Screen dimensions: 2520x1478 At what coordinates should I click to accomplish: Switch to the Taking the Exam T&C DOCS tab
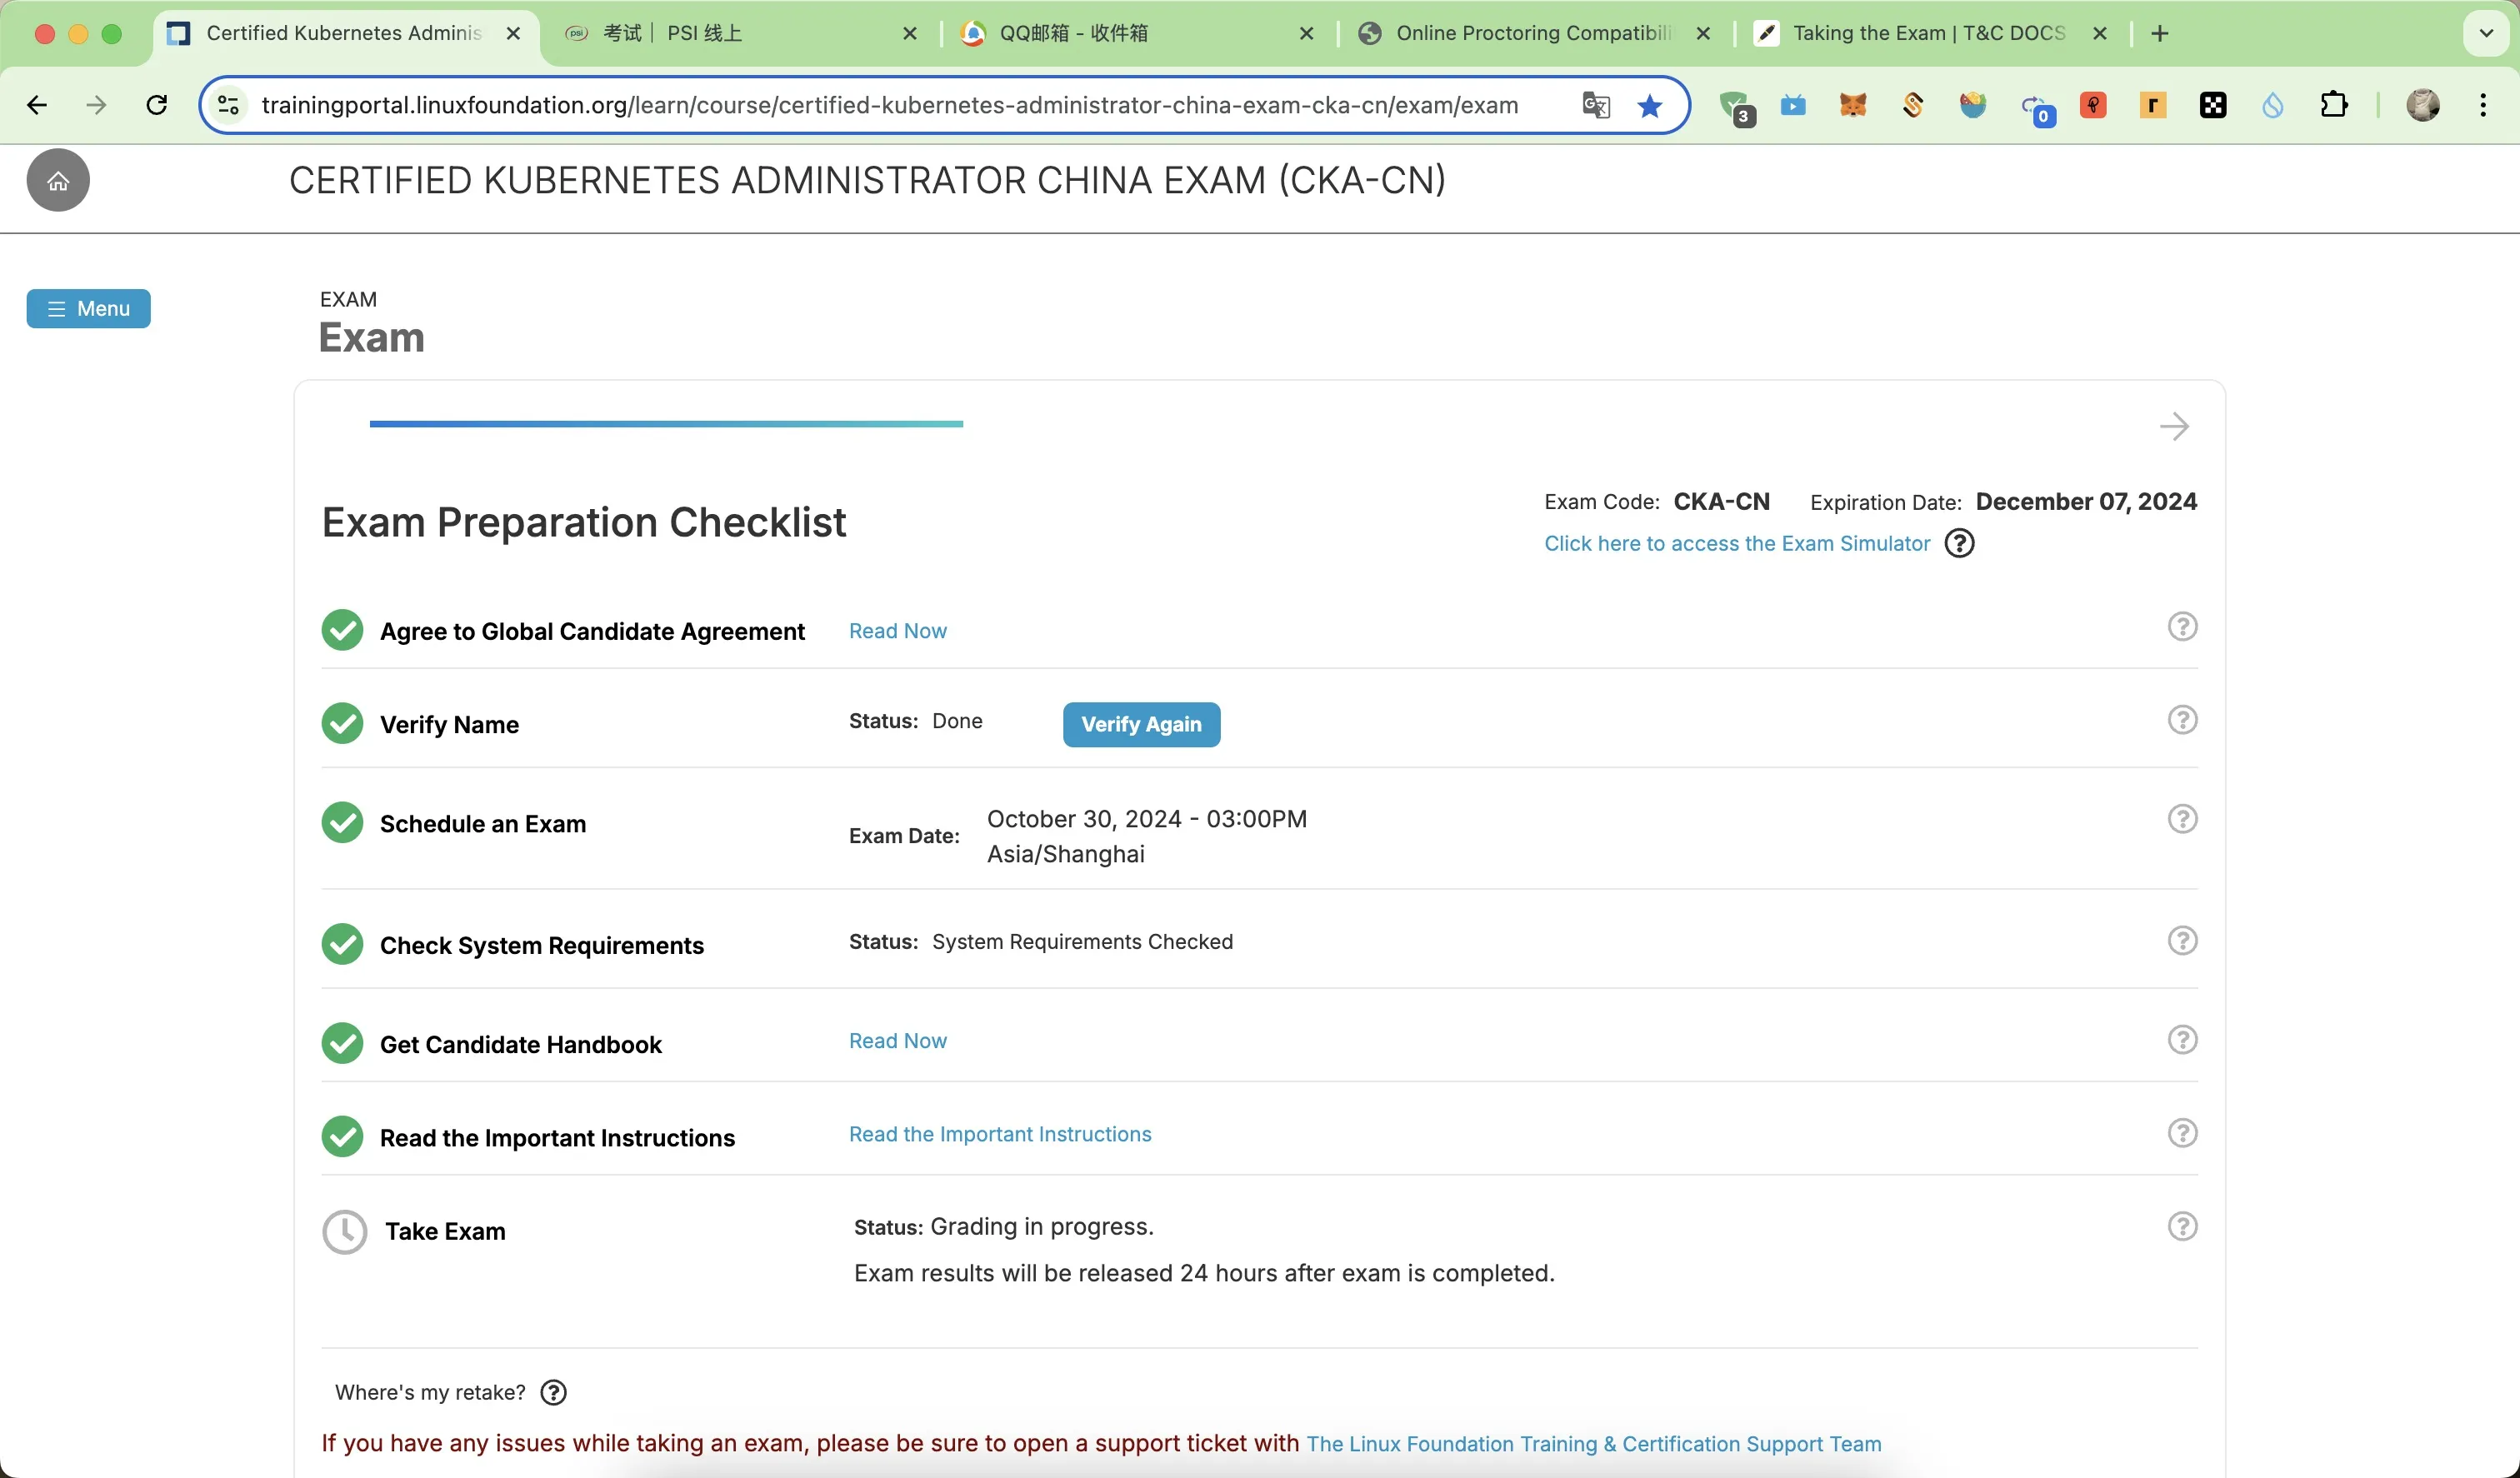pos(1928,33)
